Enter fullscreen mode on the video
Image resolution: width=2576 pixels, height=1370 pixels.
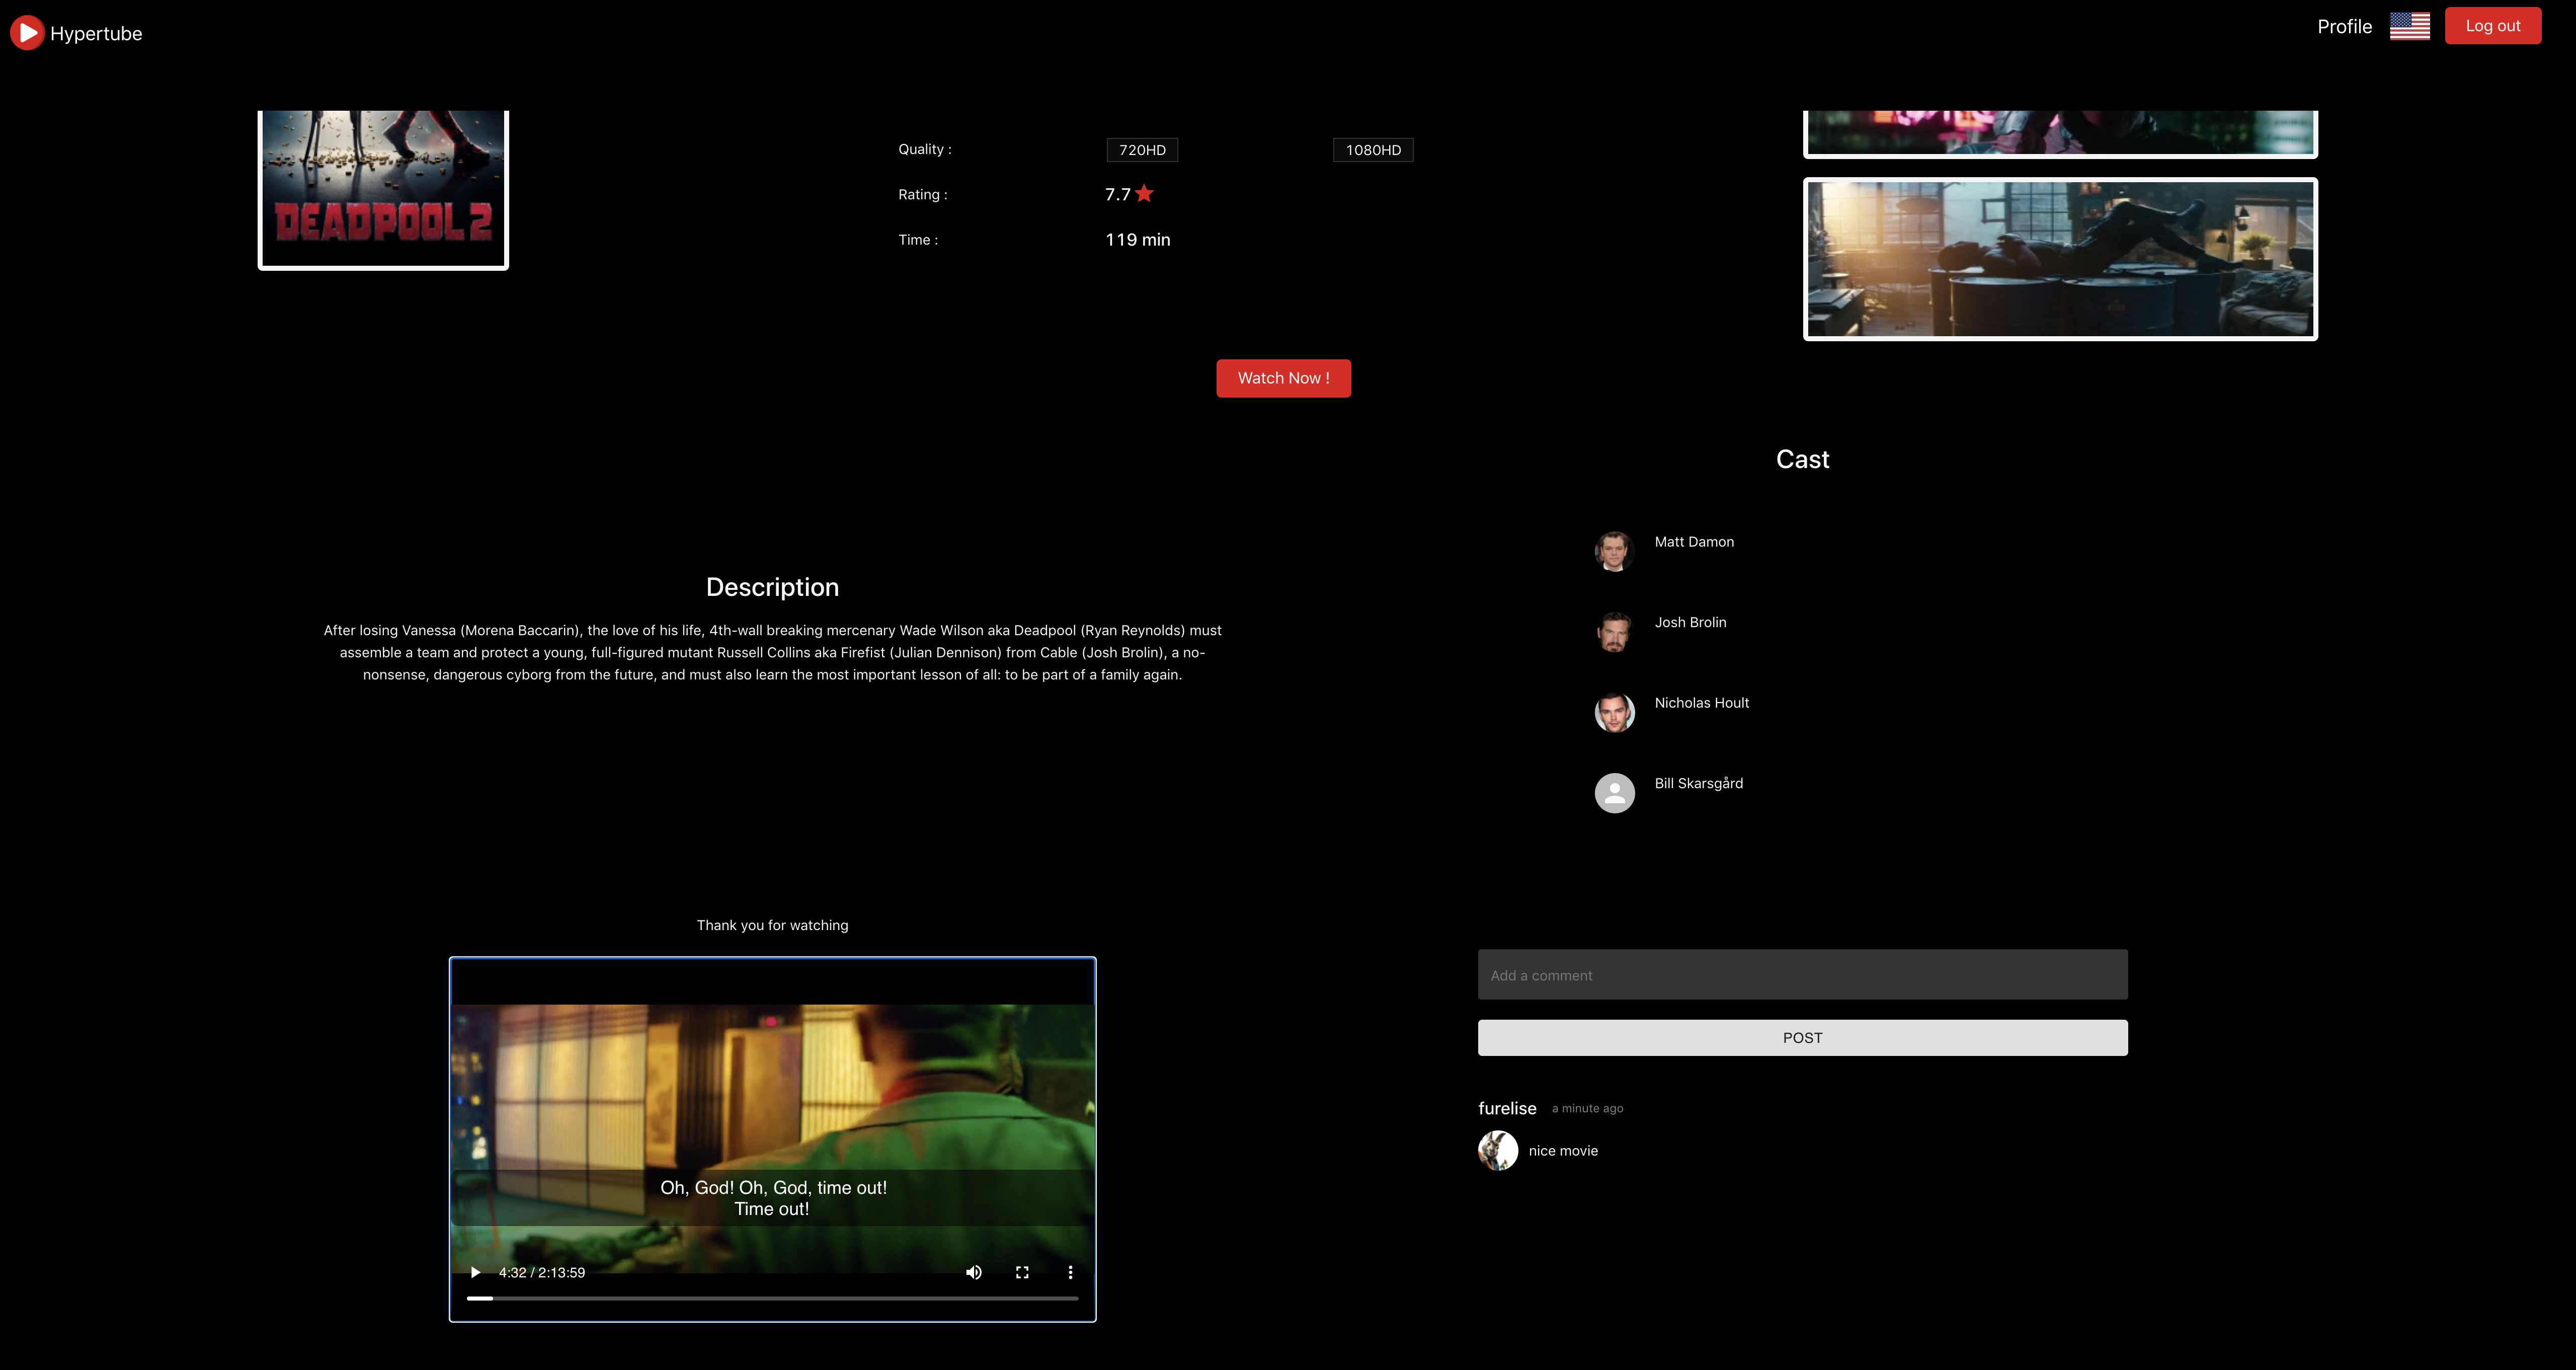point(1022,1272)
